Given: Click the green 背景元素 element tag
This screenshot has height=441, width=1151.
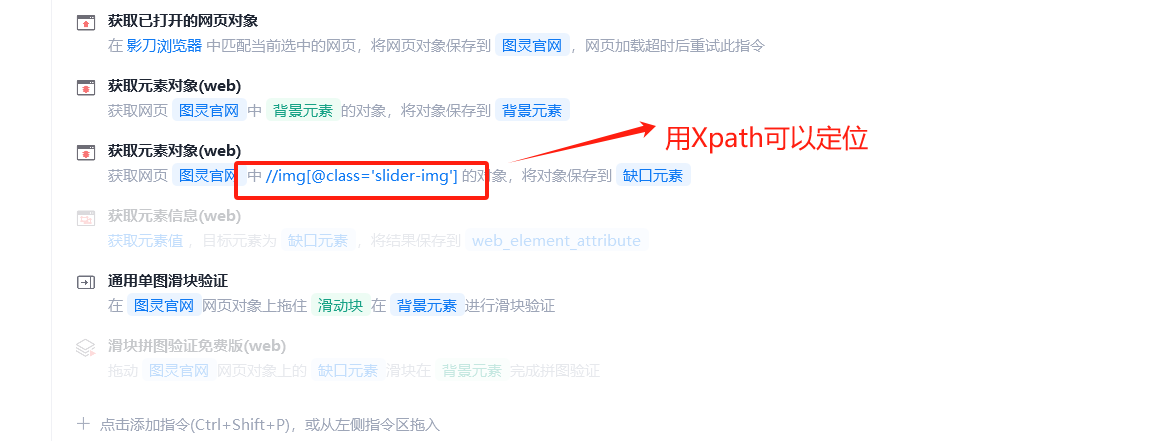Looking at the screenshot, I should 302,111.
